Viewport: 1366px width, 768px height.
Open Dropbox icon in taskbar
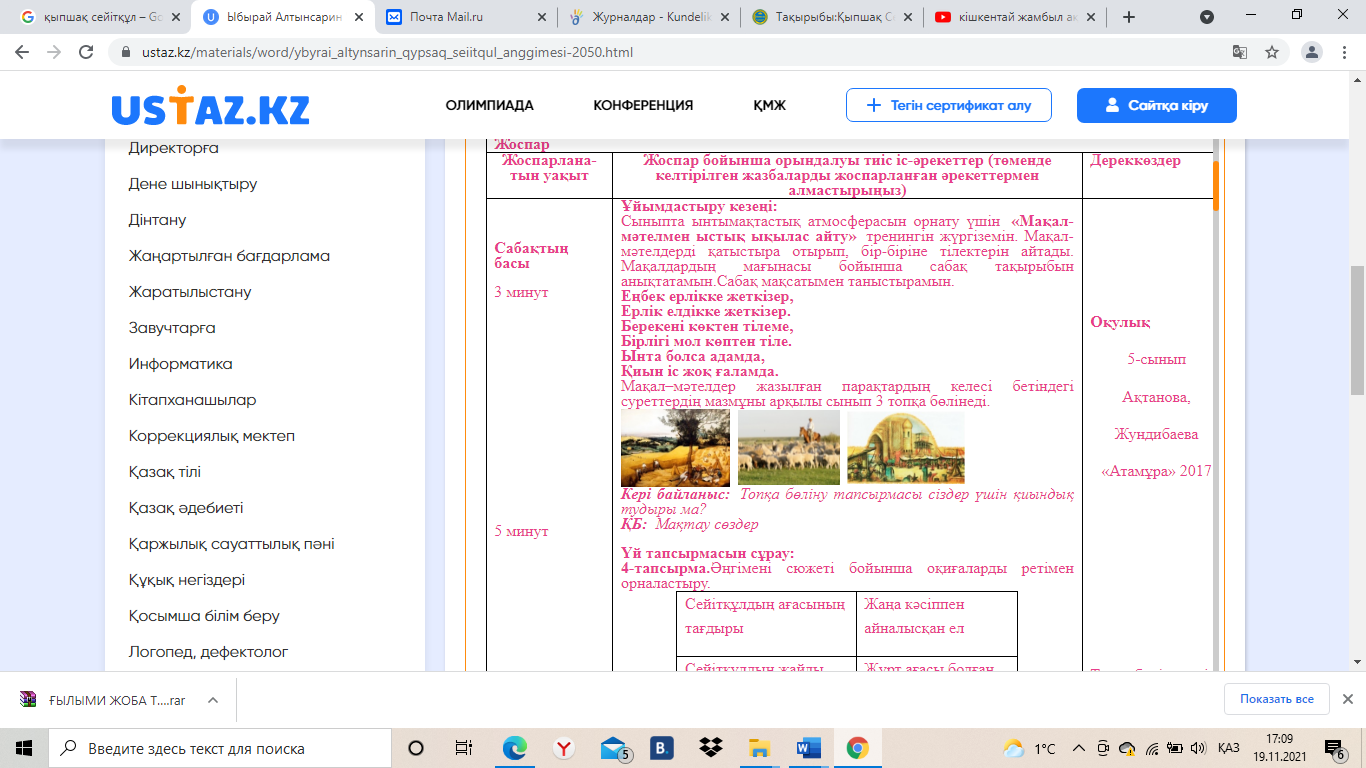pos(711,748)
